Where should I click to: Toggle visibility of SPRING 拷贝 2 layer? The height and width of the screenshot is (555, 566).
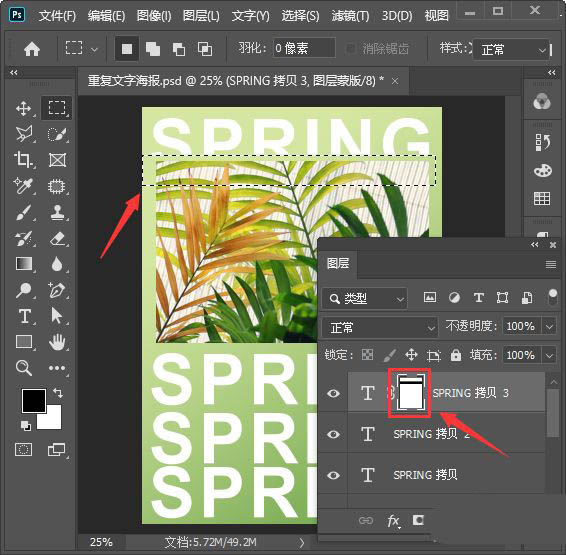(x=333, y=434)
